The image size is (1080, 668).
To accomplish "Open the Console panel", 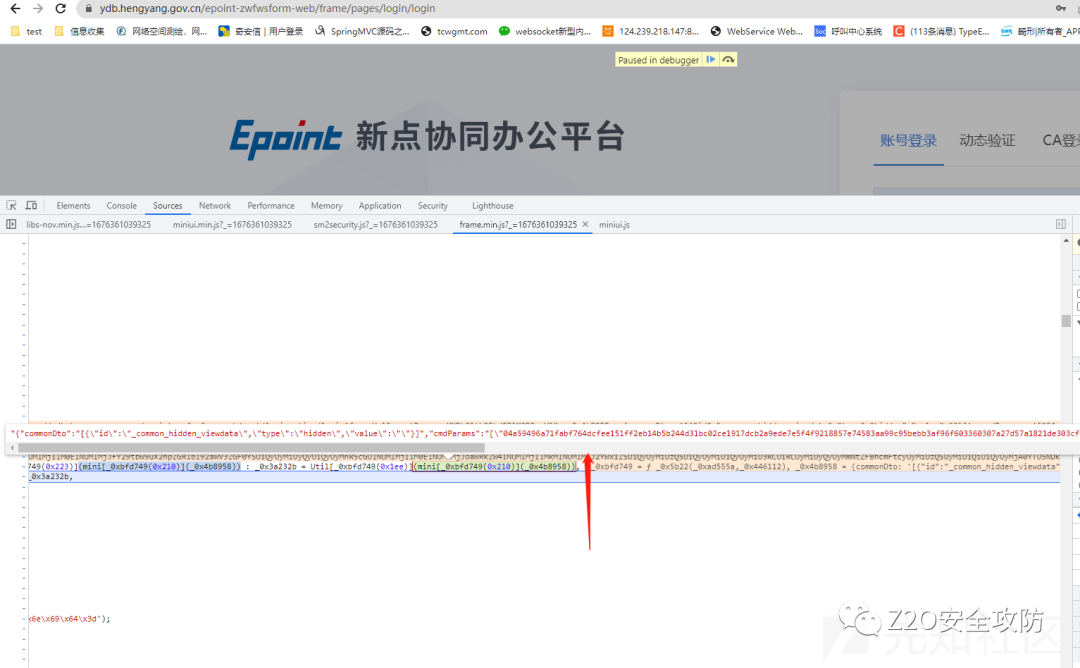I will point(121,206).
